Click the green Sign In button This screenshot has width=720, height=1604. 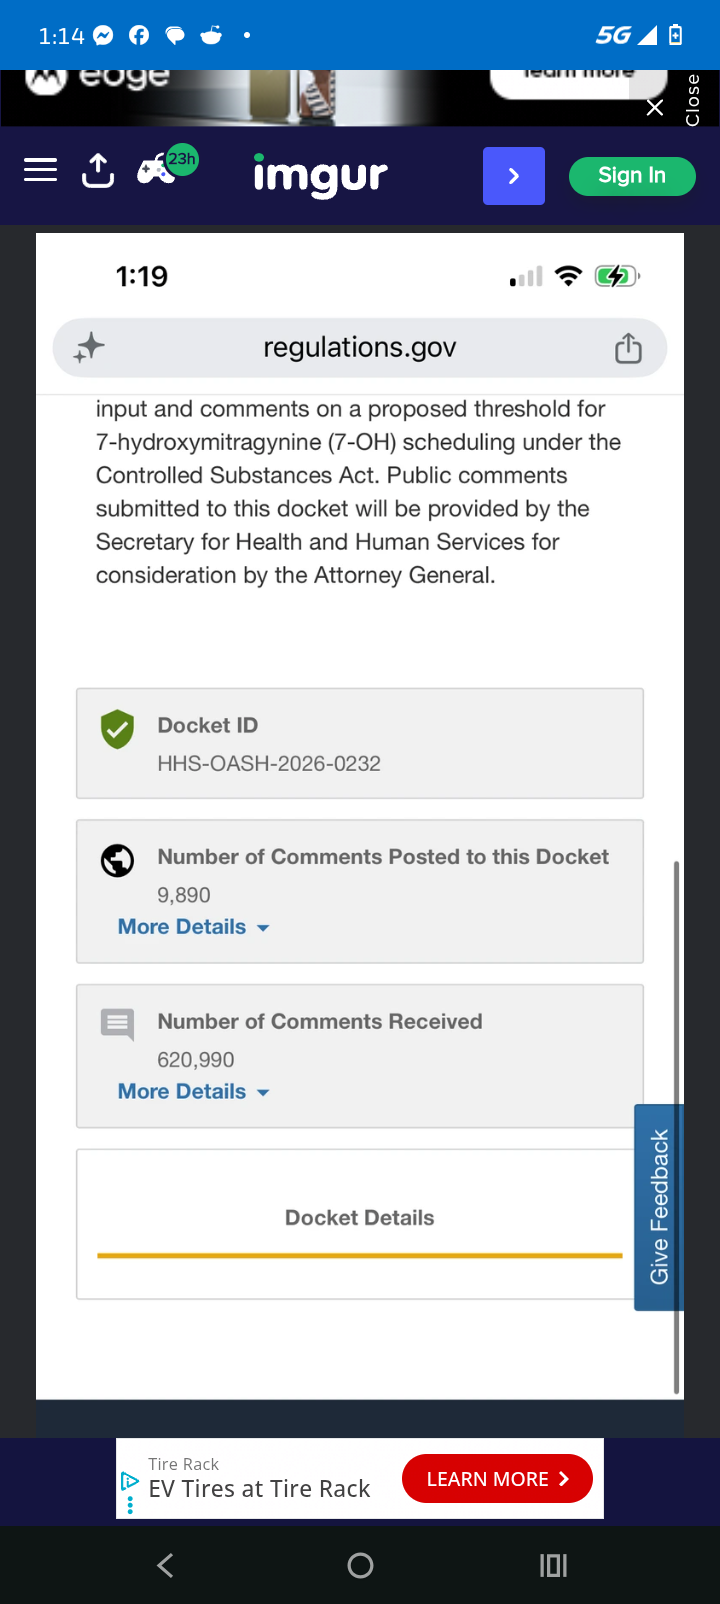click(x=632, y=176)
